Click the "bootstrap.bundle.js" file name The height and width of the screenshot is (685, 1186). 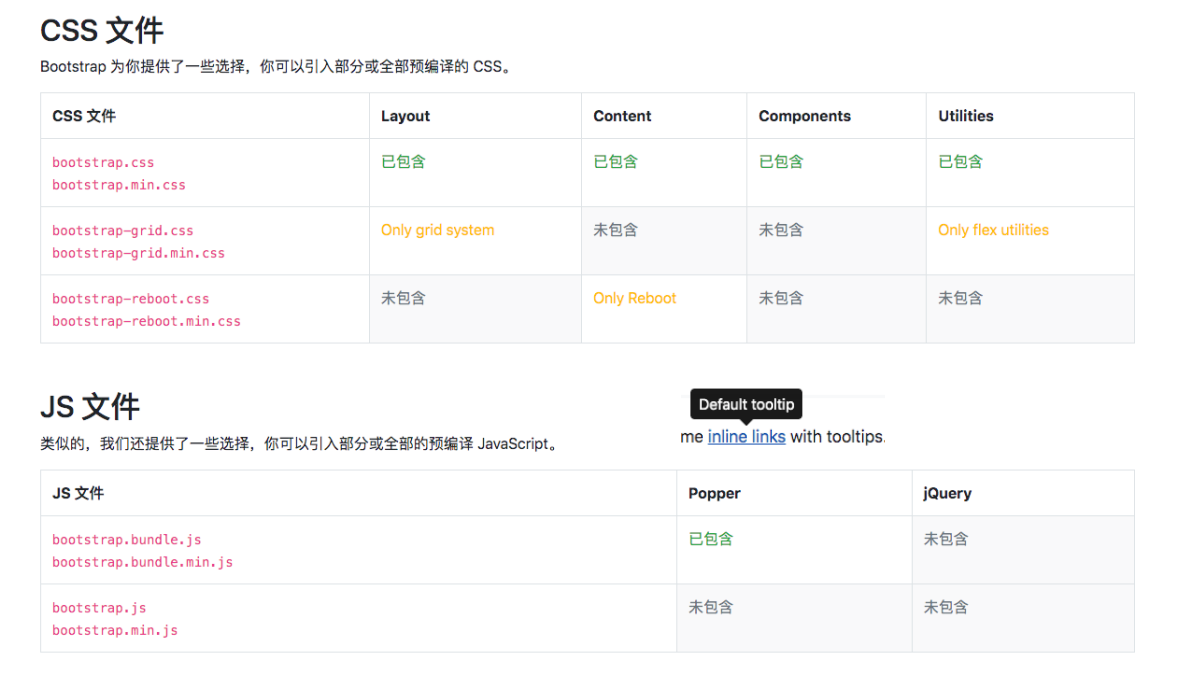[127, 540]
